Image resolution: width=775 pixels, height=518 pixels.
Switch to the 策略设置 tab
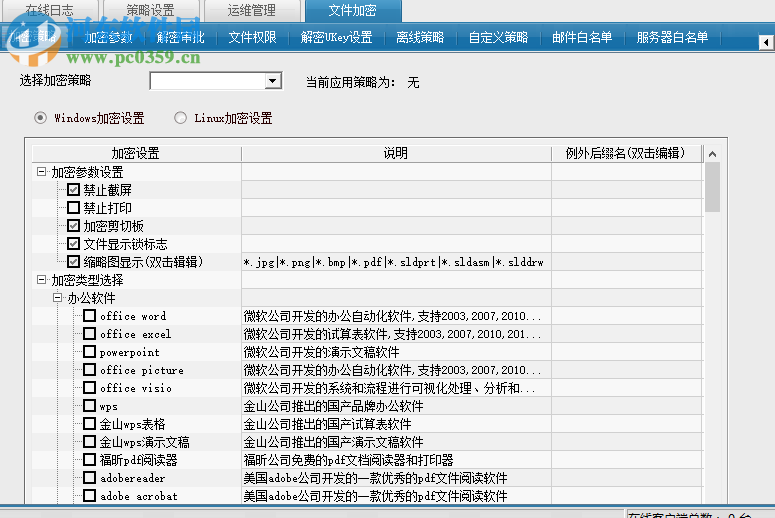(150, 10)
